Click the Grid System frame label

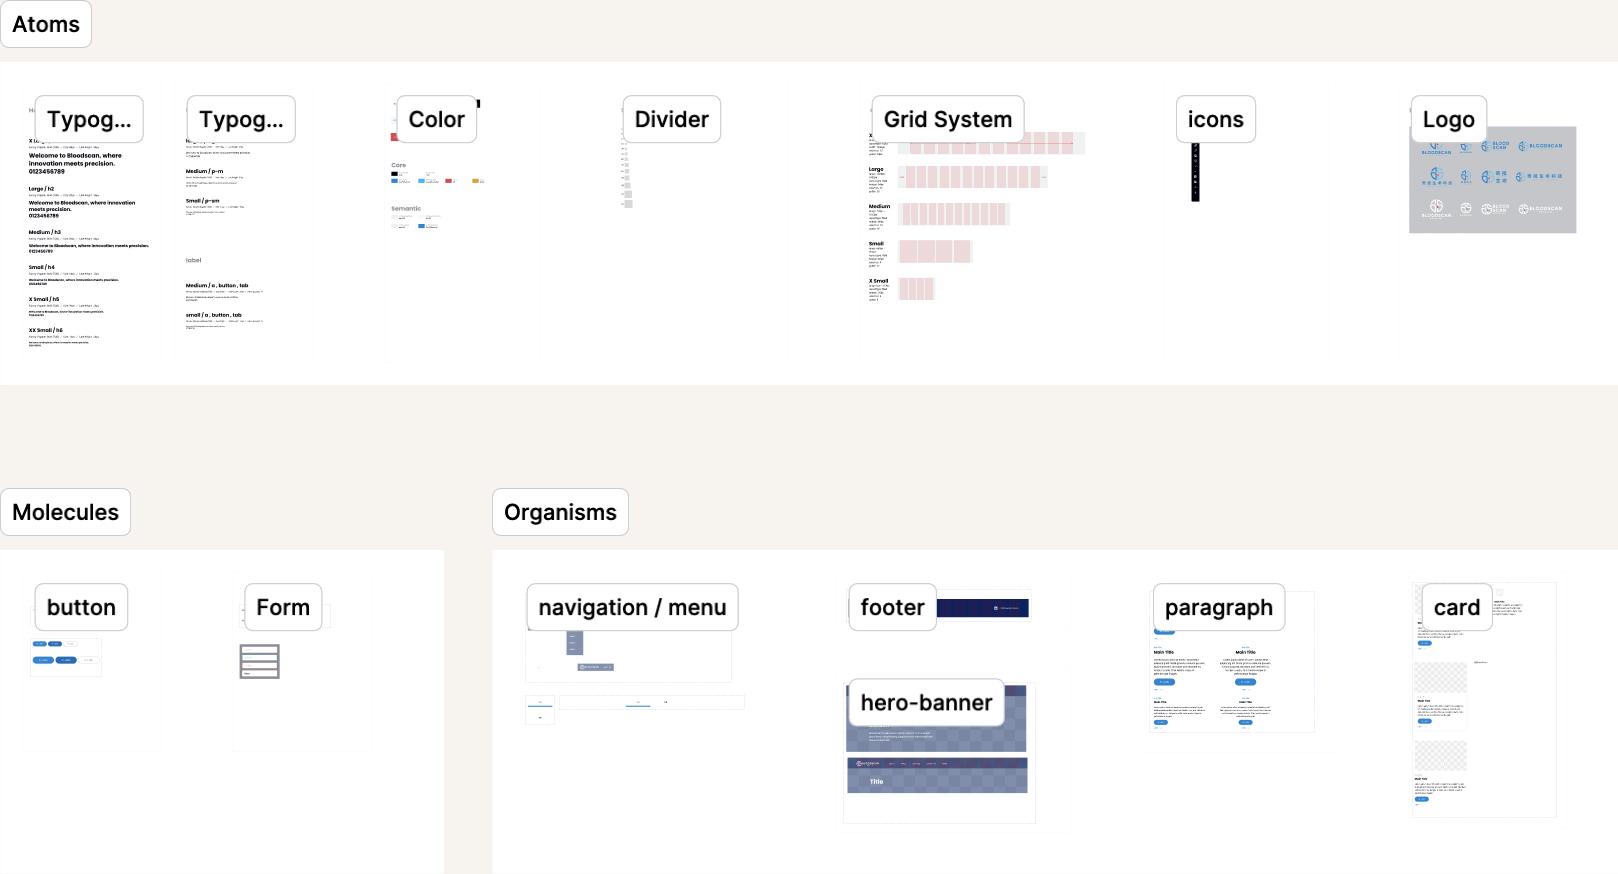click(x=947, y=118)
